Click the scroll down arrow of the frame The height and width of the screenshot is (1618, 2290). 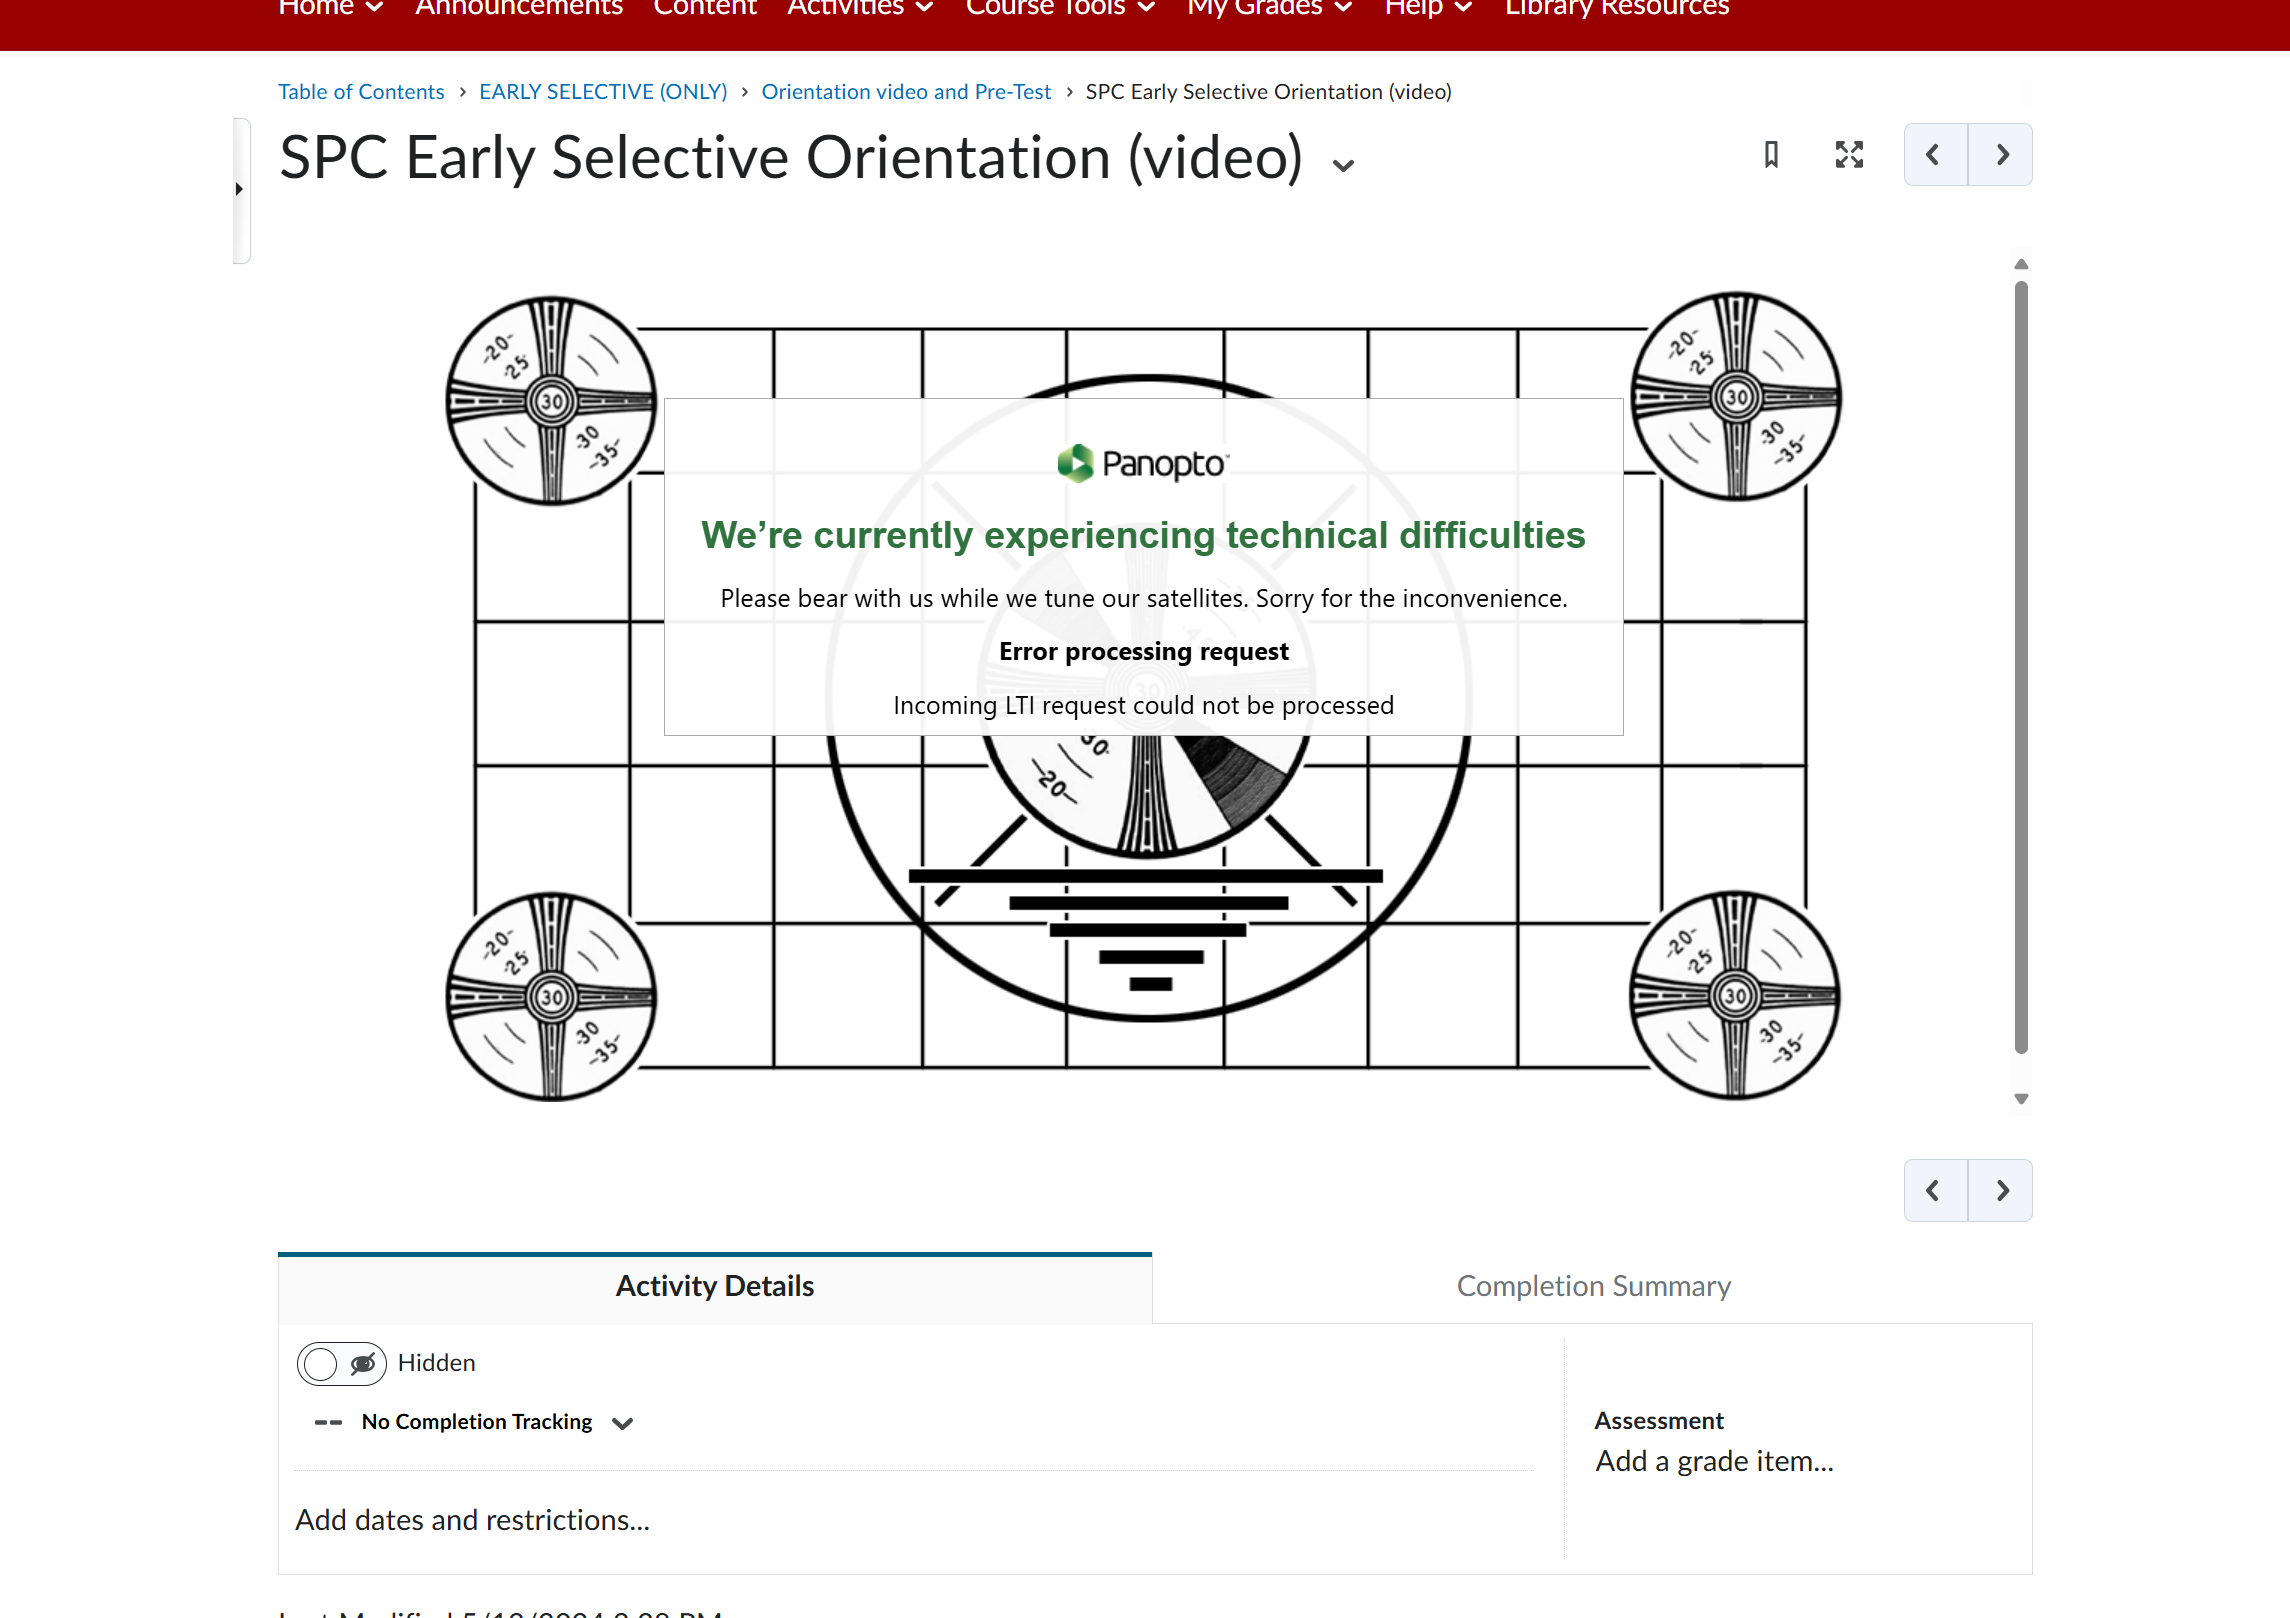(2021, 1099)
